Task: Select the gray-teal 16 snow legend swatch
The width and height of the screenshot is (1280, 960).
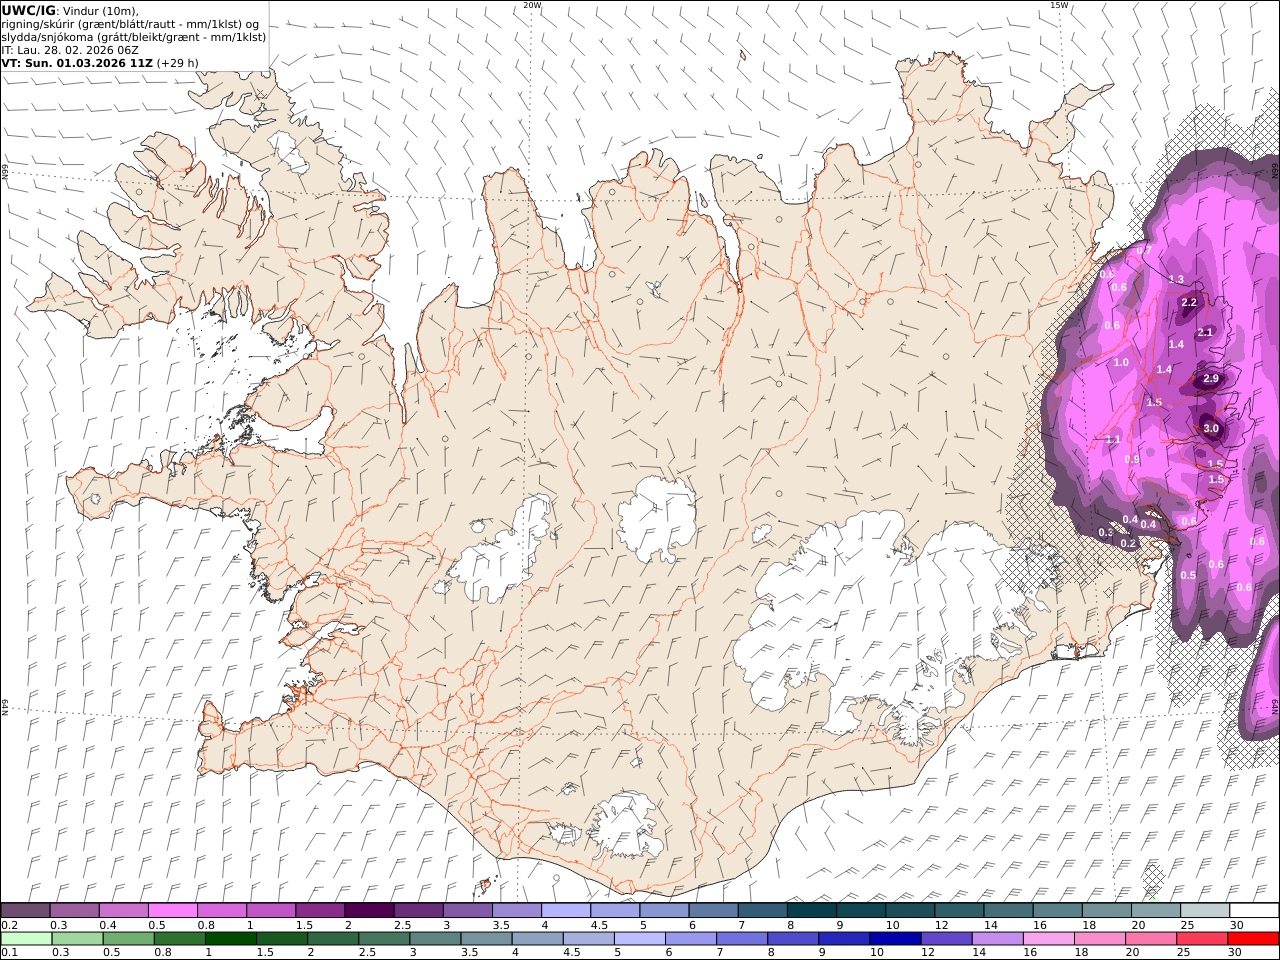Action: tap(1058, 910)
